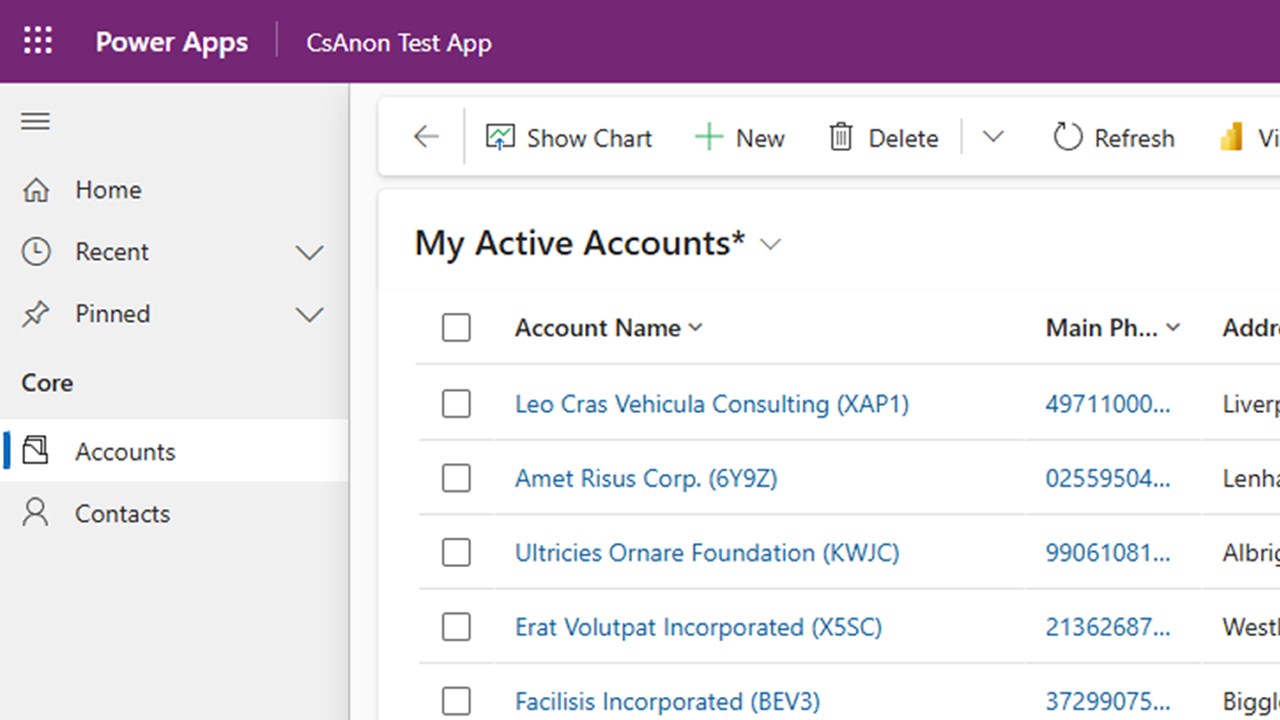
Task: Open the Delete split-button dropdown arrow
Action: (992, 137)
